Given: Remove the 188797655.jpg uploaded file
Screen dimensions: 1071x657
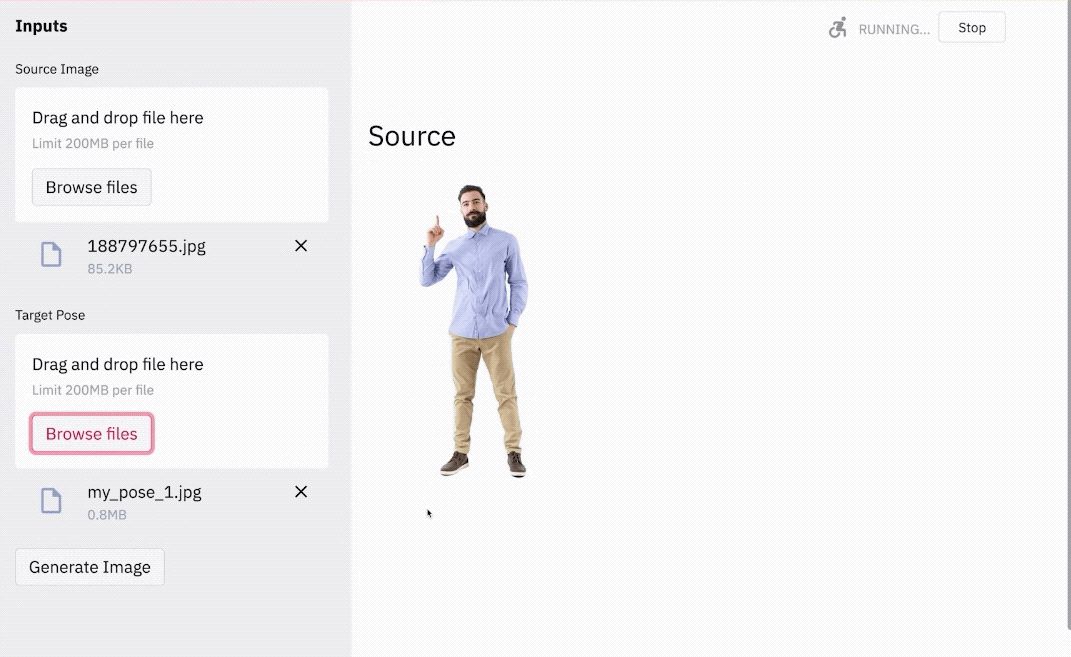Looking at the screenshot, I should [x=301, y=246].
